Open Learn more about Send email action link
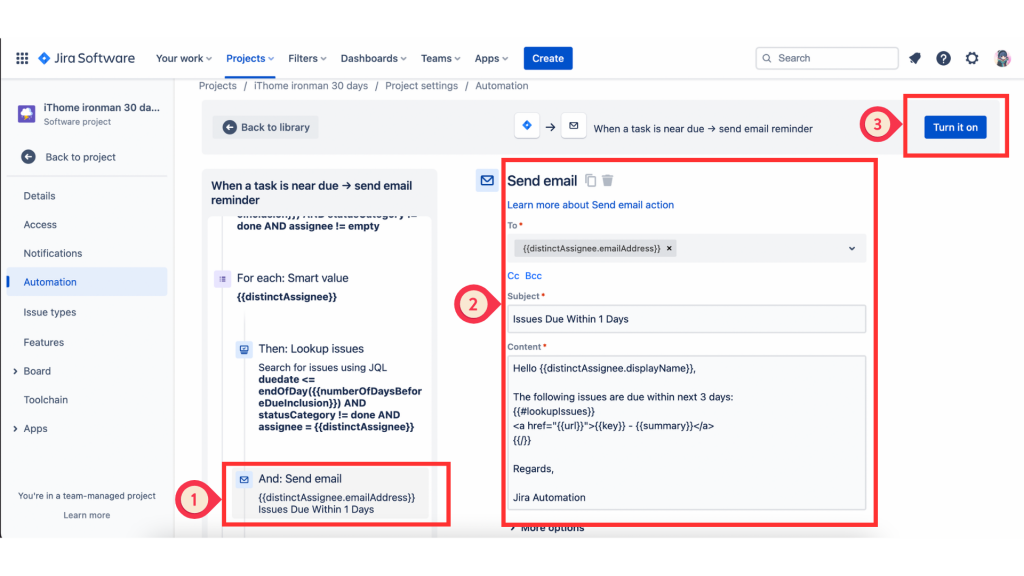 tap(590, 204)
